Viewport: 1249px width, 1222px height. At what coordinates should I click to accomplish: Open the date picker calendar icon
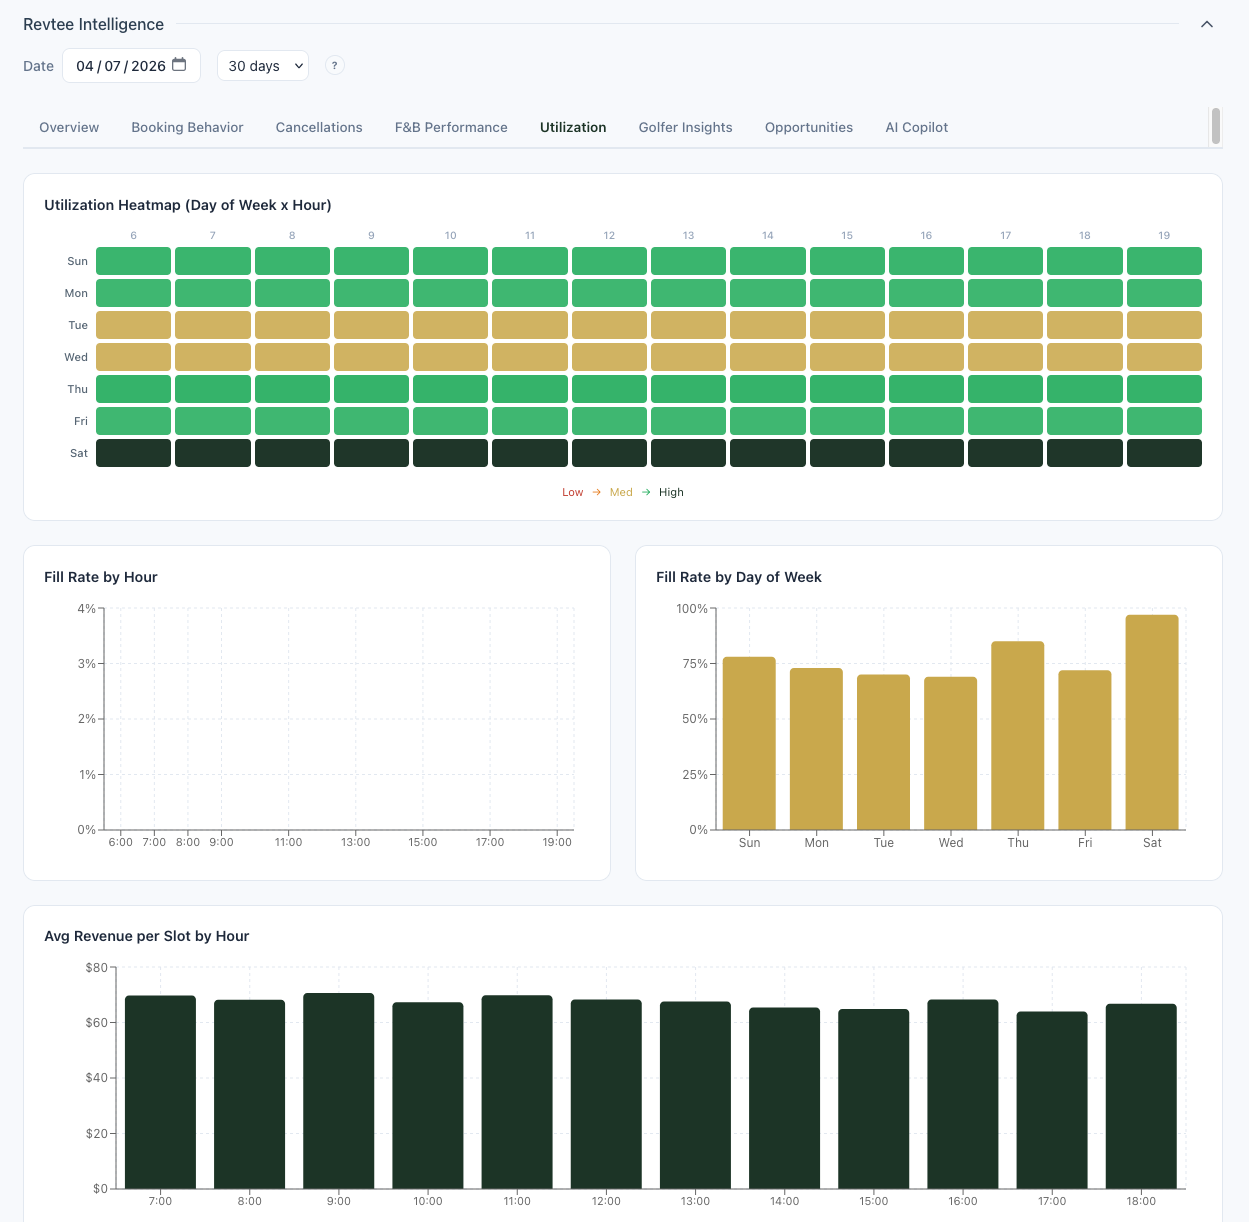180,64
